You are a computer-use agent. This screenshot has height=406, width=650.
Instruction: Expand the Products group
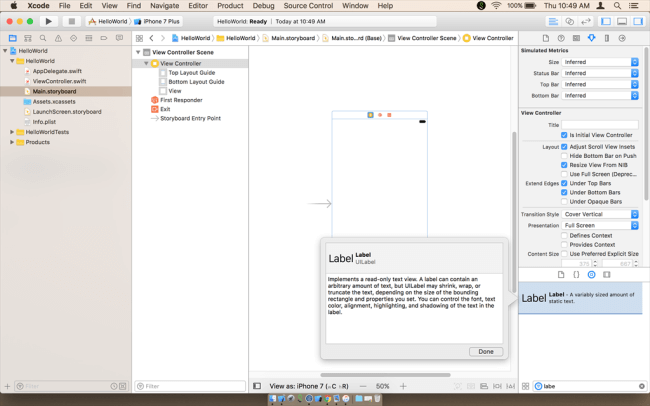12,142
